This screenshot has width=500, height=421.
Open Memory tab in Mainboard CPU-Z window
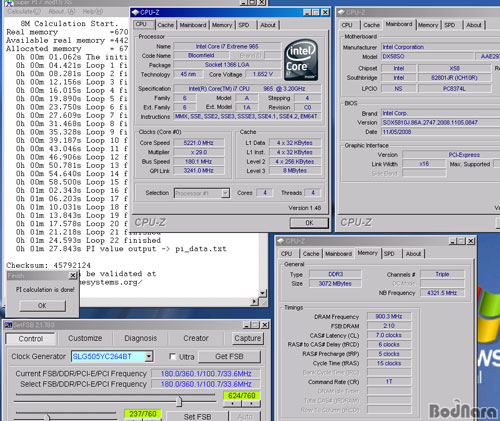[428, 25]
